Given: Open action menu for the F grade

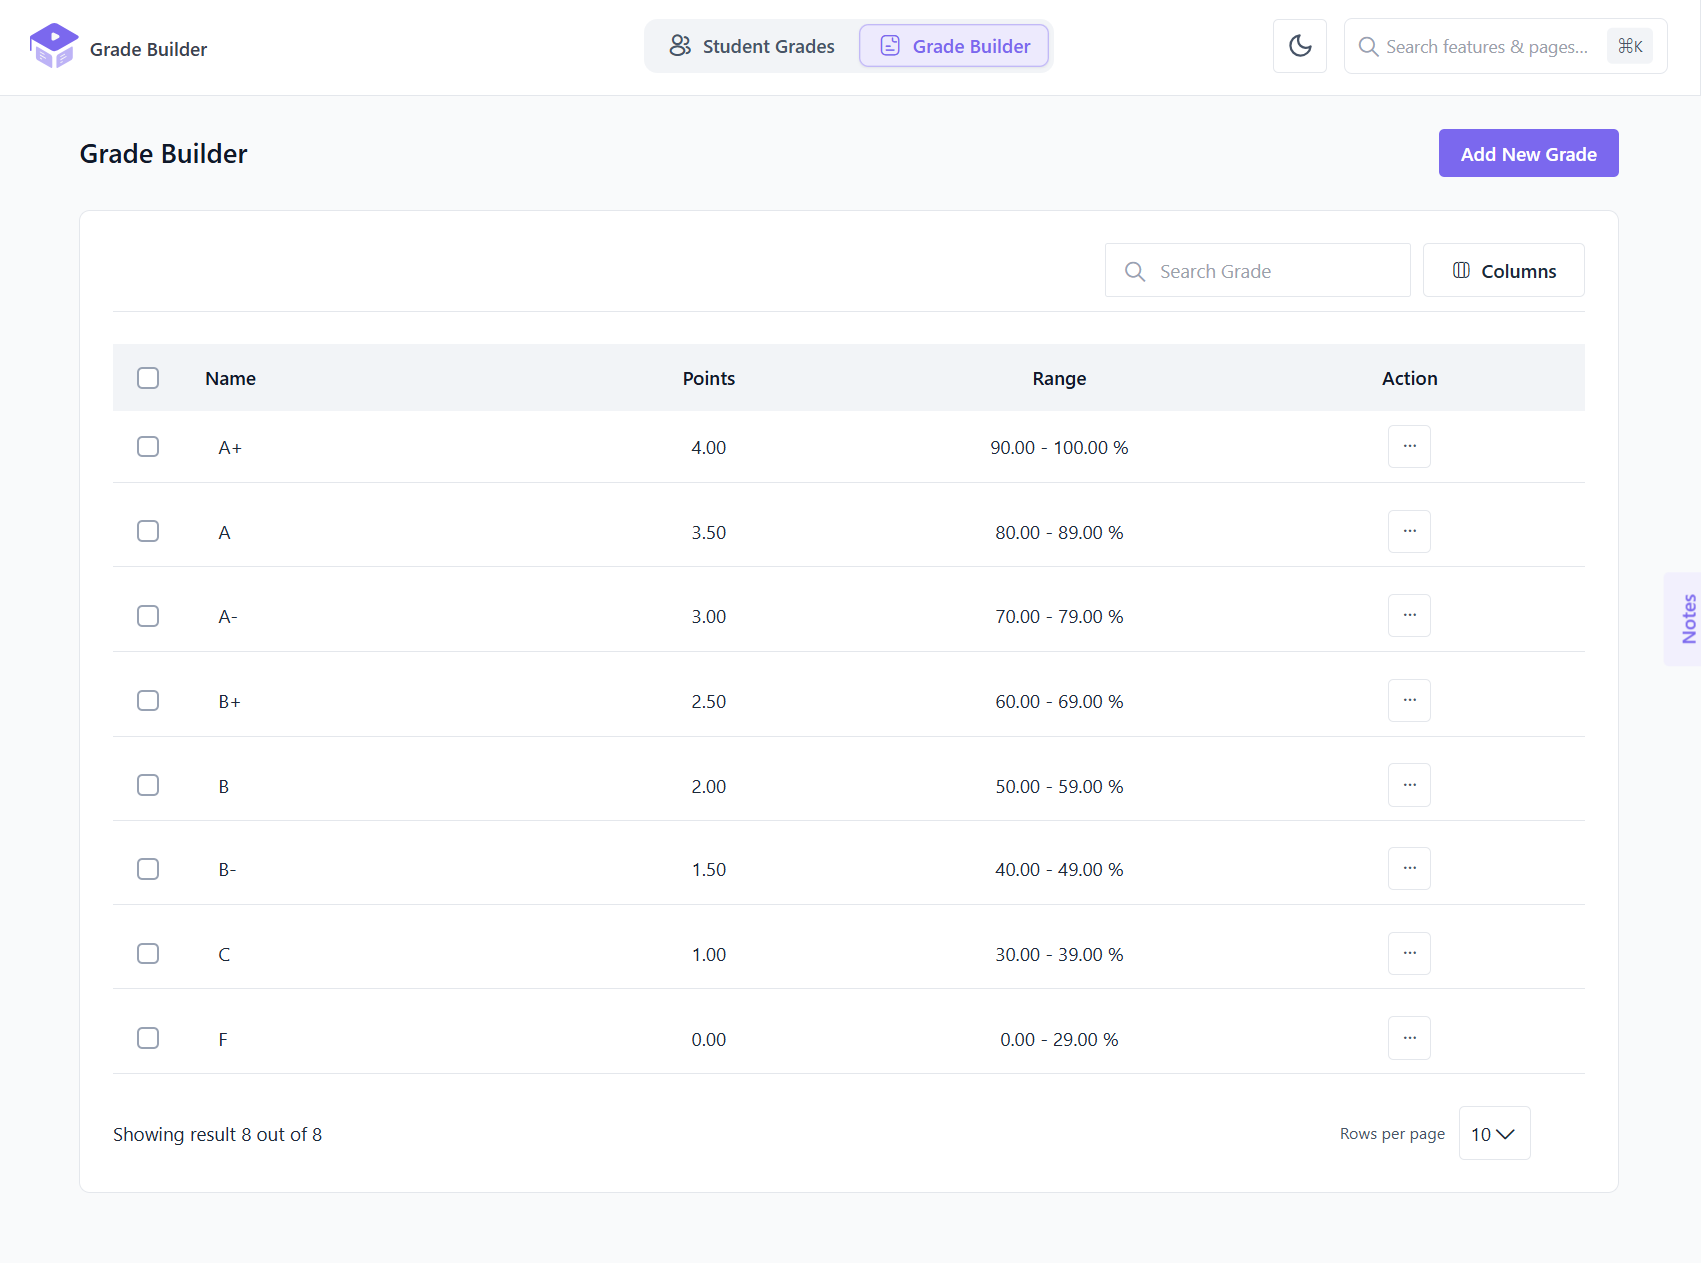Looking at the screenshot, I should [x=1409, y=1039].
